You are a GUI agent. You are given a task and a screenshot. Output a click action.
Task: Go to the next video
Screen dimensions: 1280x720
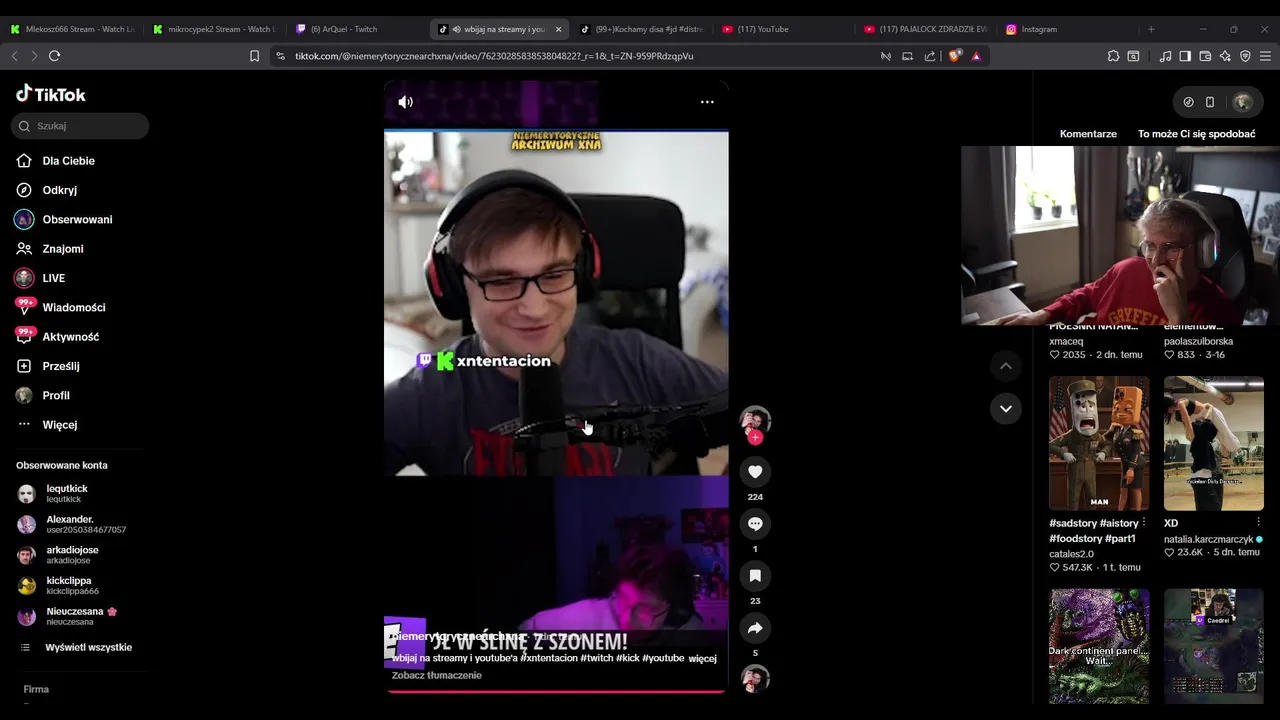(x=1006, y=408)
